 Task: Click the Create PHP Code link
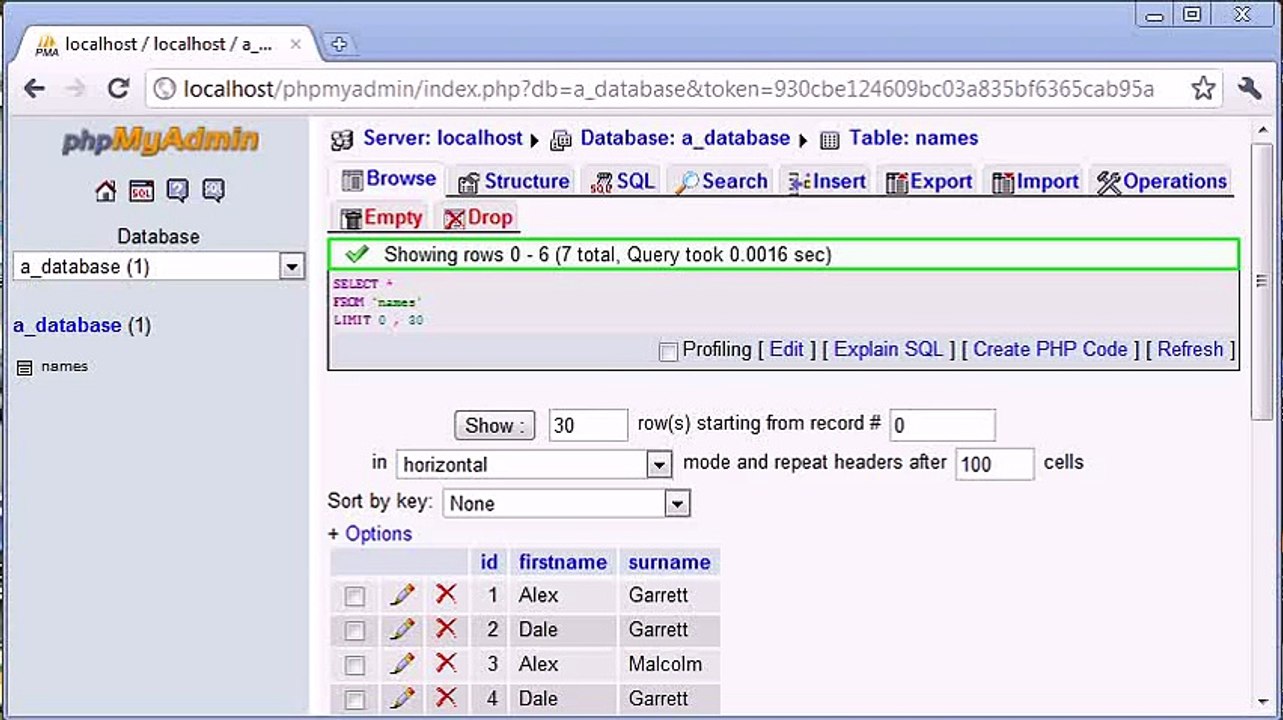(x=1050, y=350)
